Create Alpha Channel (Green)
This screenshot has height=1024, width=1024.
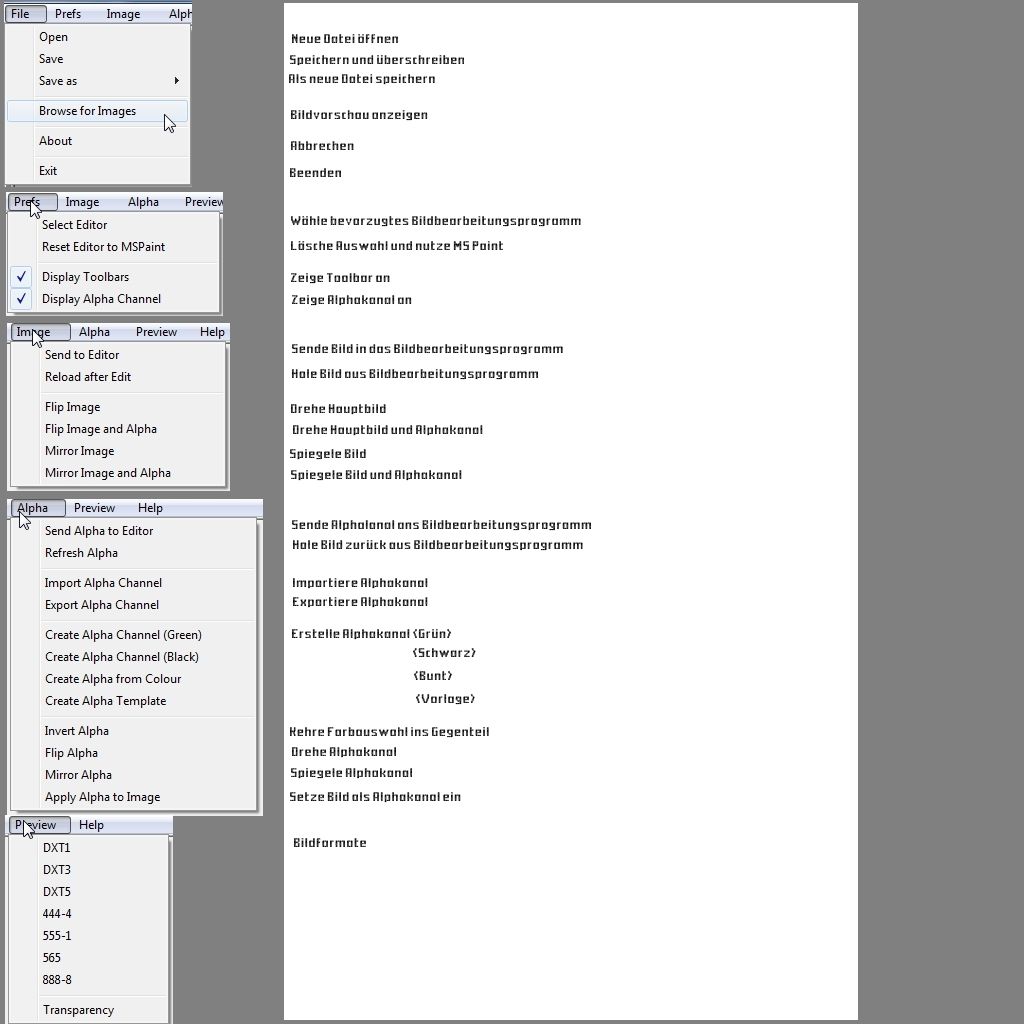tap(123, 635)
